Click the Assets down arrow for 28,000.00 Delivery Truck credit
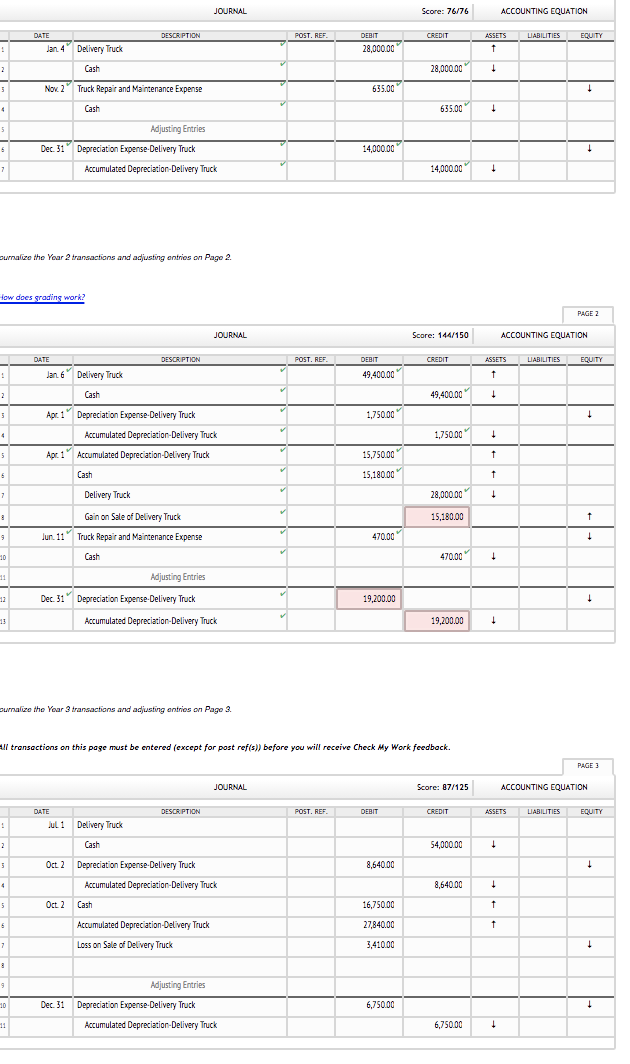The height and width of the screenshot is (1064, 630). (x=494, y=495)
